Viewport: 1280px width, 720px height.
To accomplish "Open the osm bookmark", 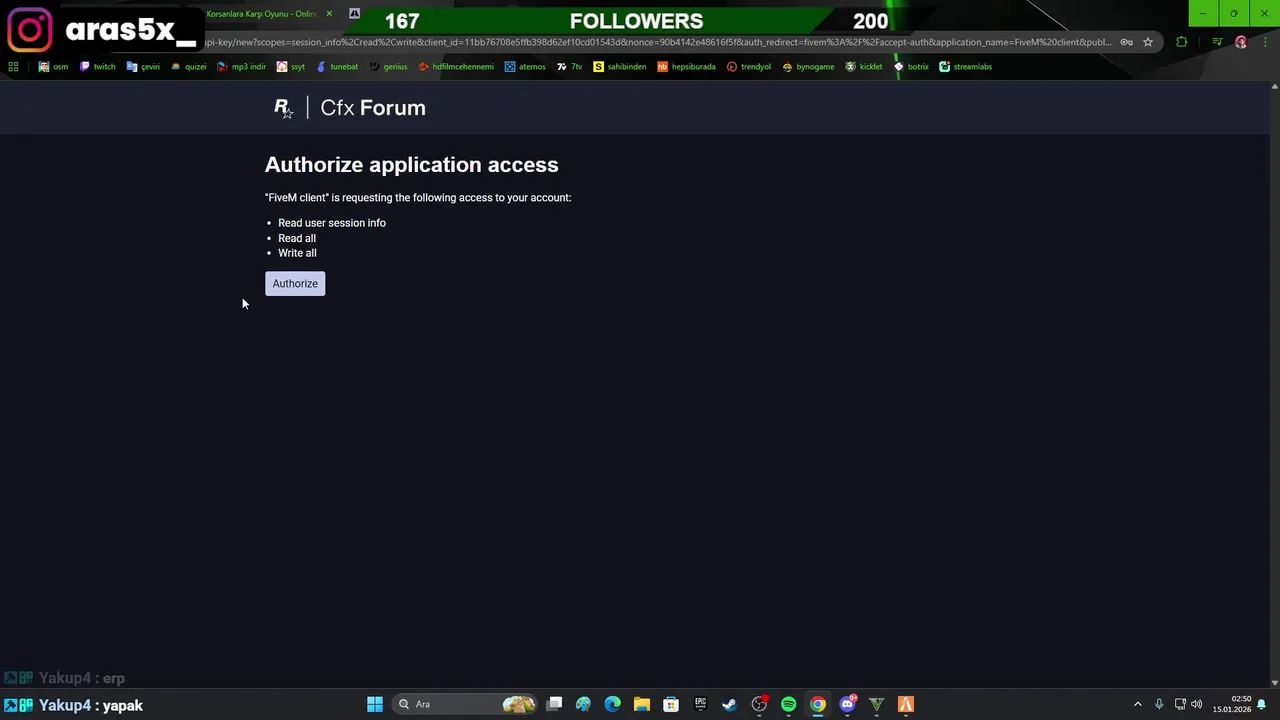I will coord(53,67).
